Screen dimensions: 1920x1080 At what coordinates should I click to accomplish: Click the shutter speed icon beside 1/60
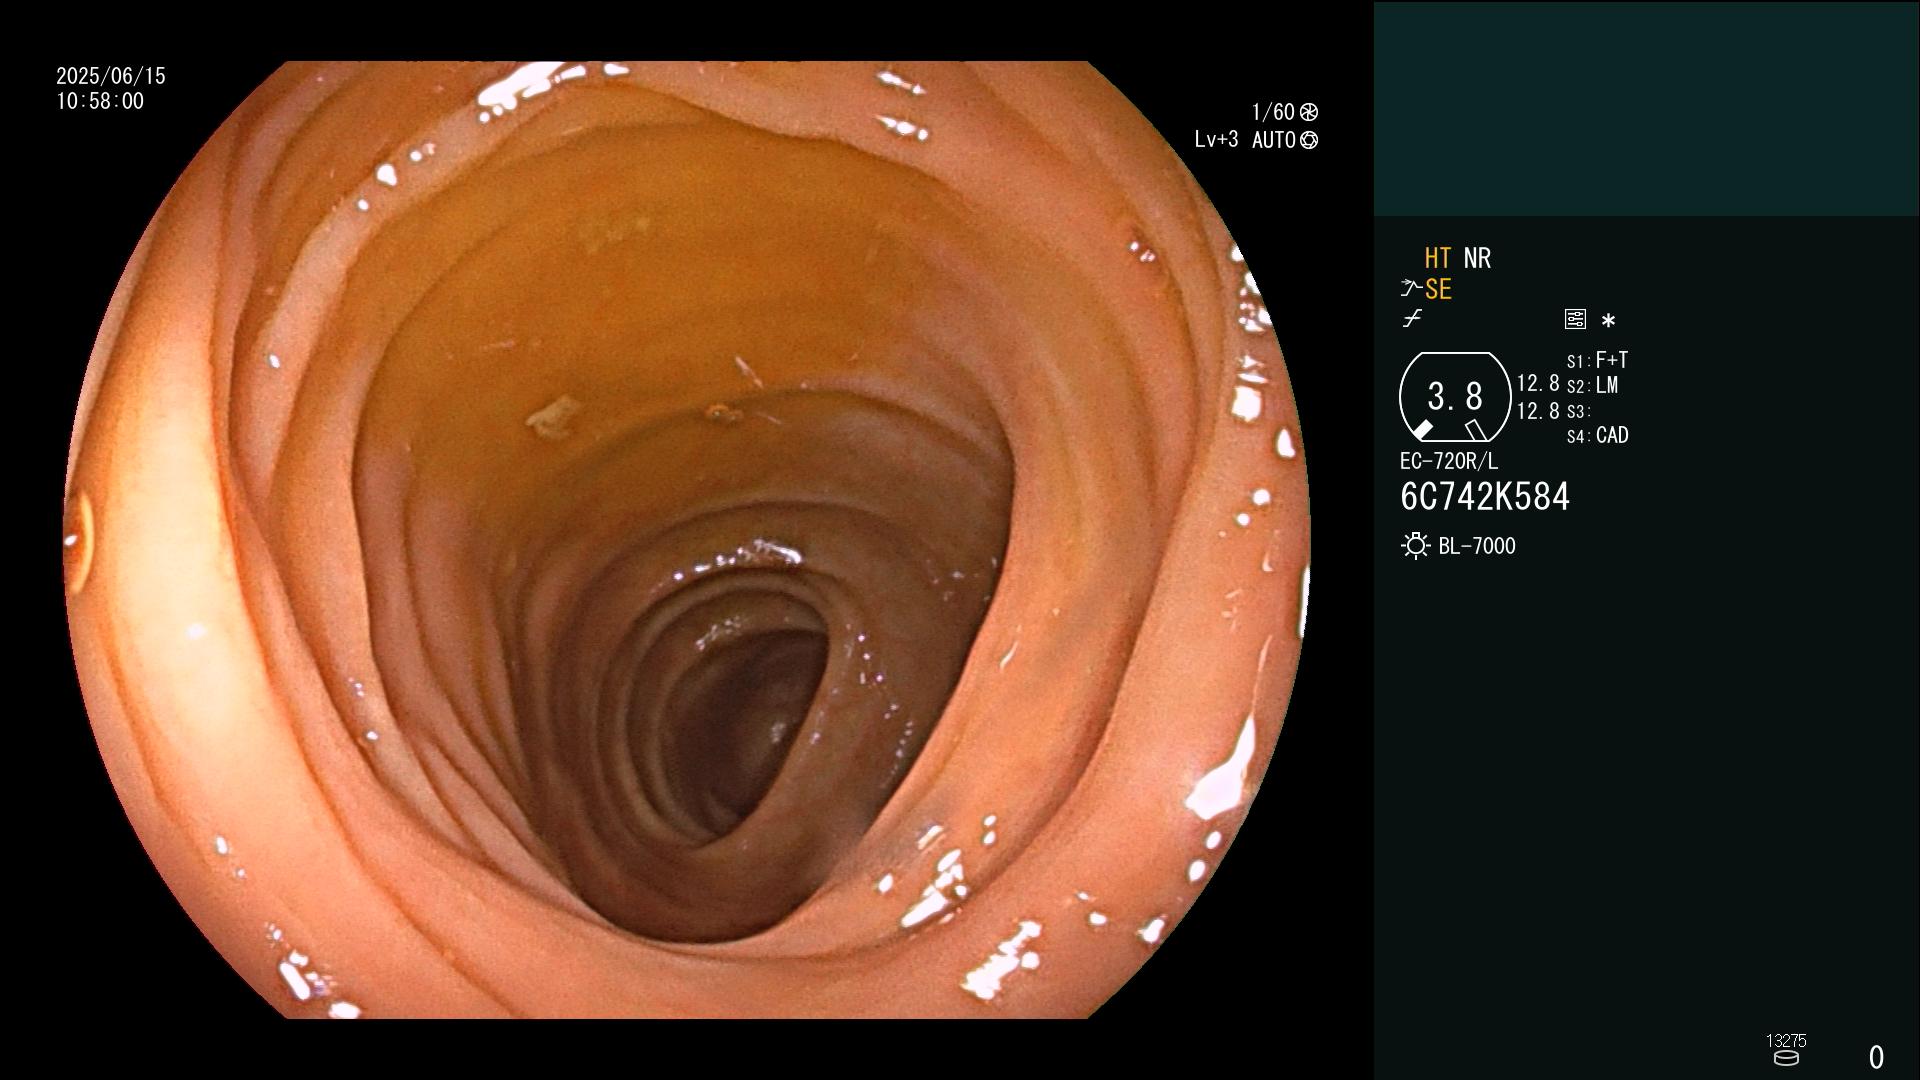(x=1309, y=112)
